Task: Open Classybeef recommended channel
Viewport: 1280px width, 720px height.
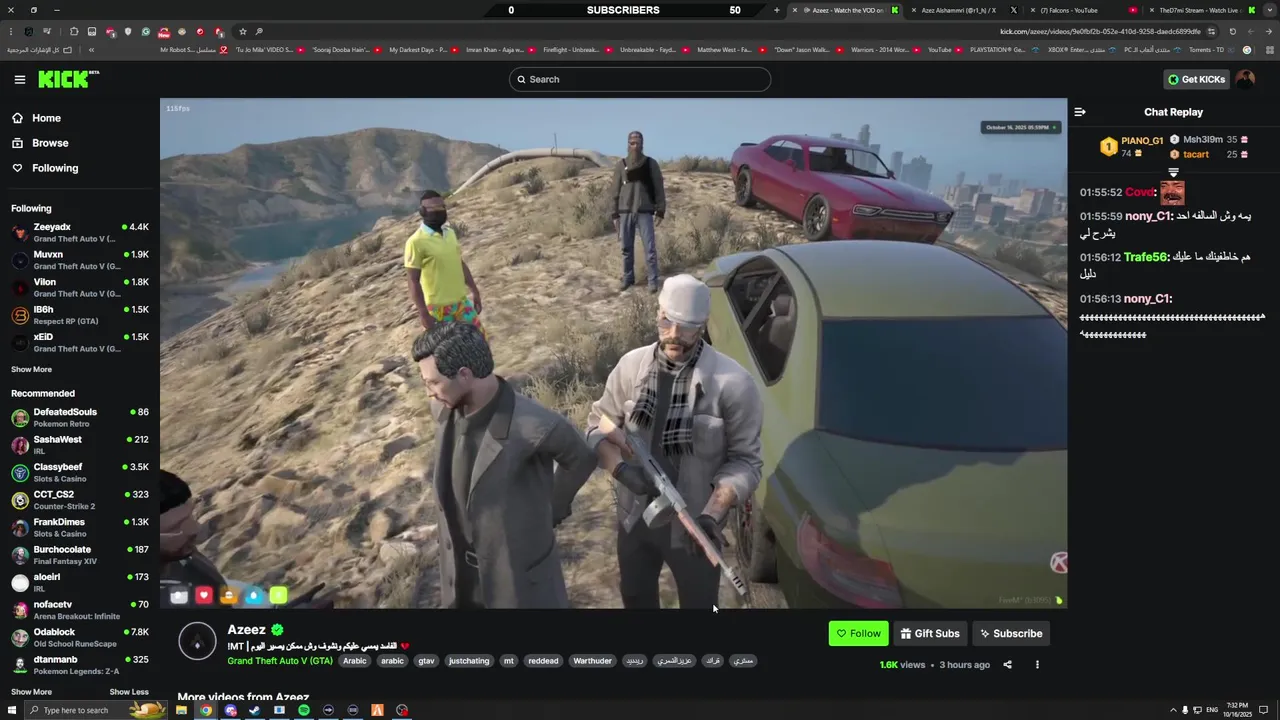Action: (80, 472)
